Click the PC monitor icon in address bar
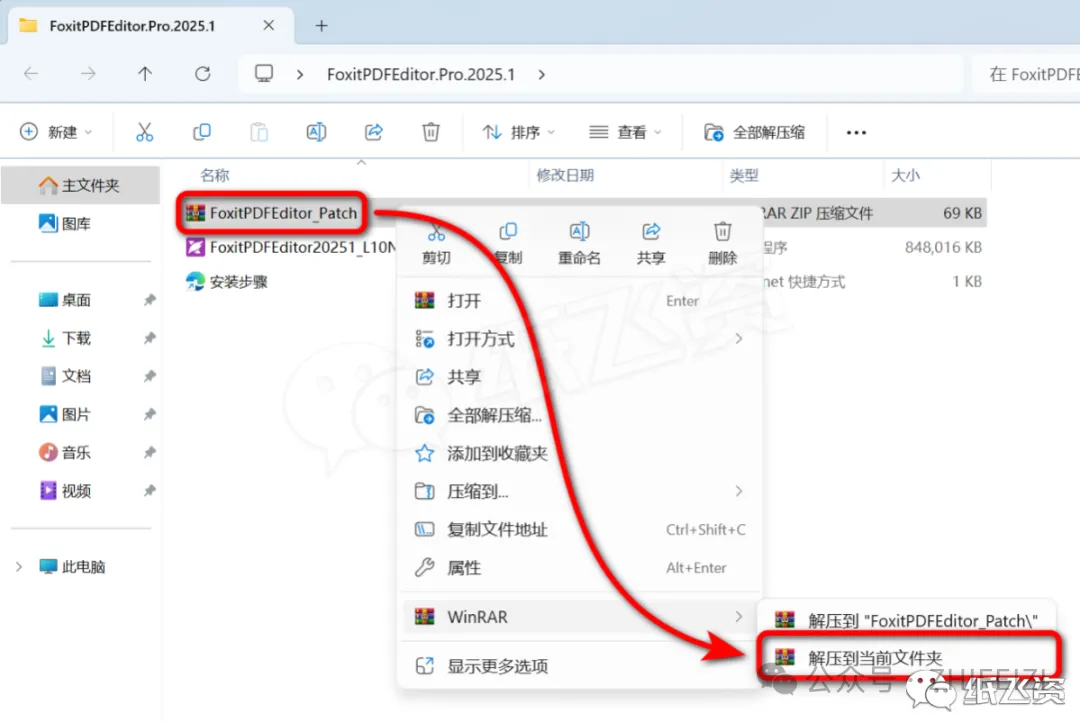Image resolution: width=1080 pixels, height=722 pixels. coord(264,74)
